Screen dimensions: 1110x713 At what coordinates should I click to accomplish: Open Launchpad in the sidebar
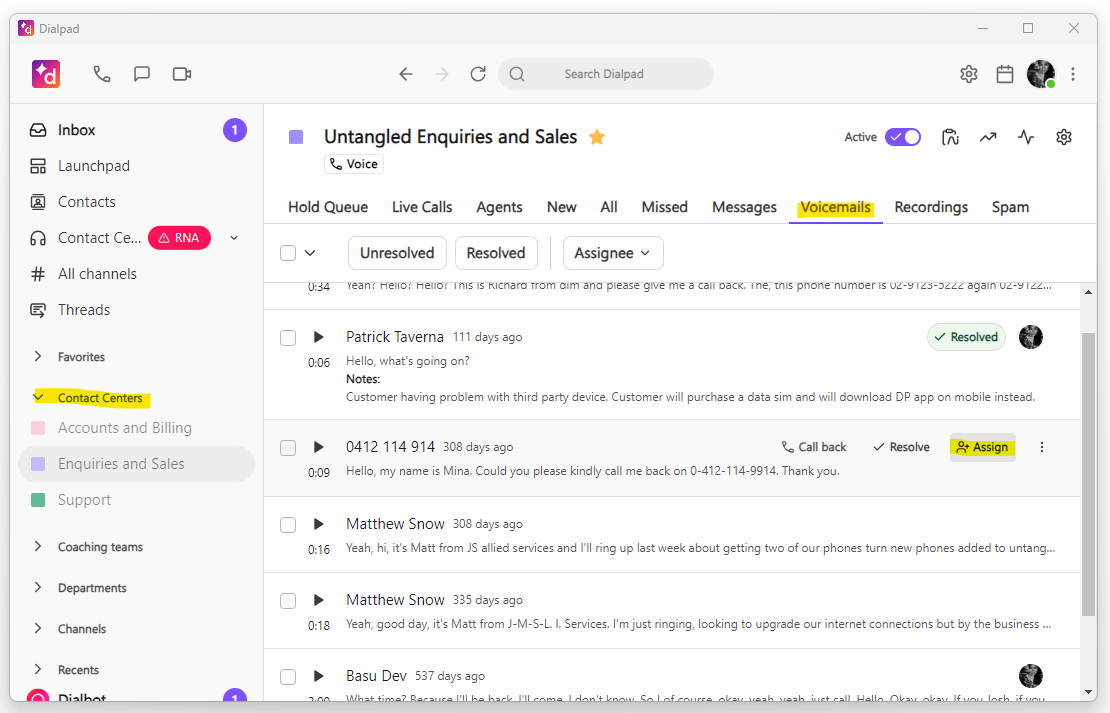137,166
